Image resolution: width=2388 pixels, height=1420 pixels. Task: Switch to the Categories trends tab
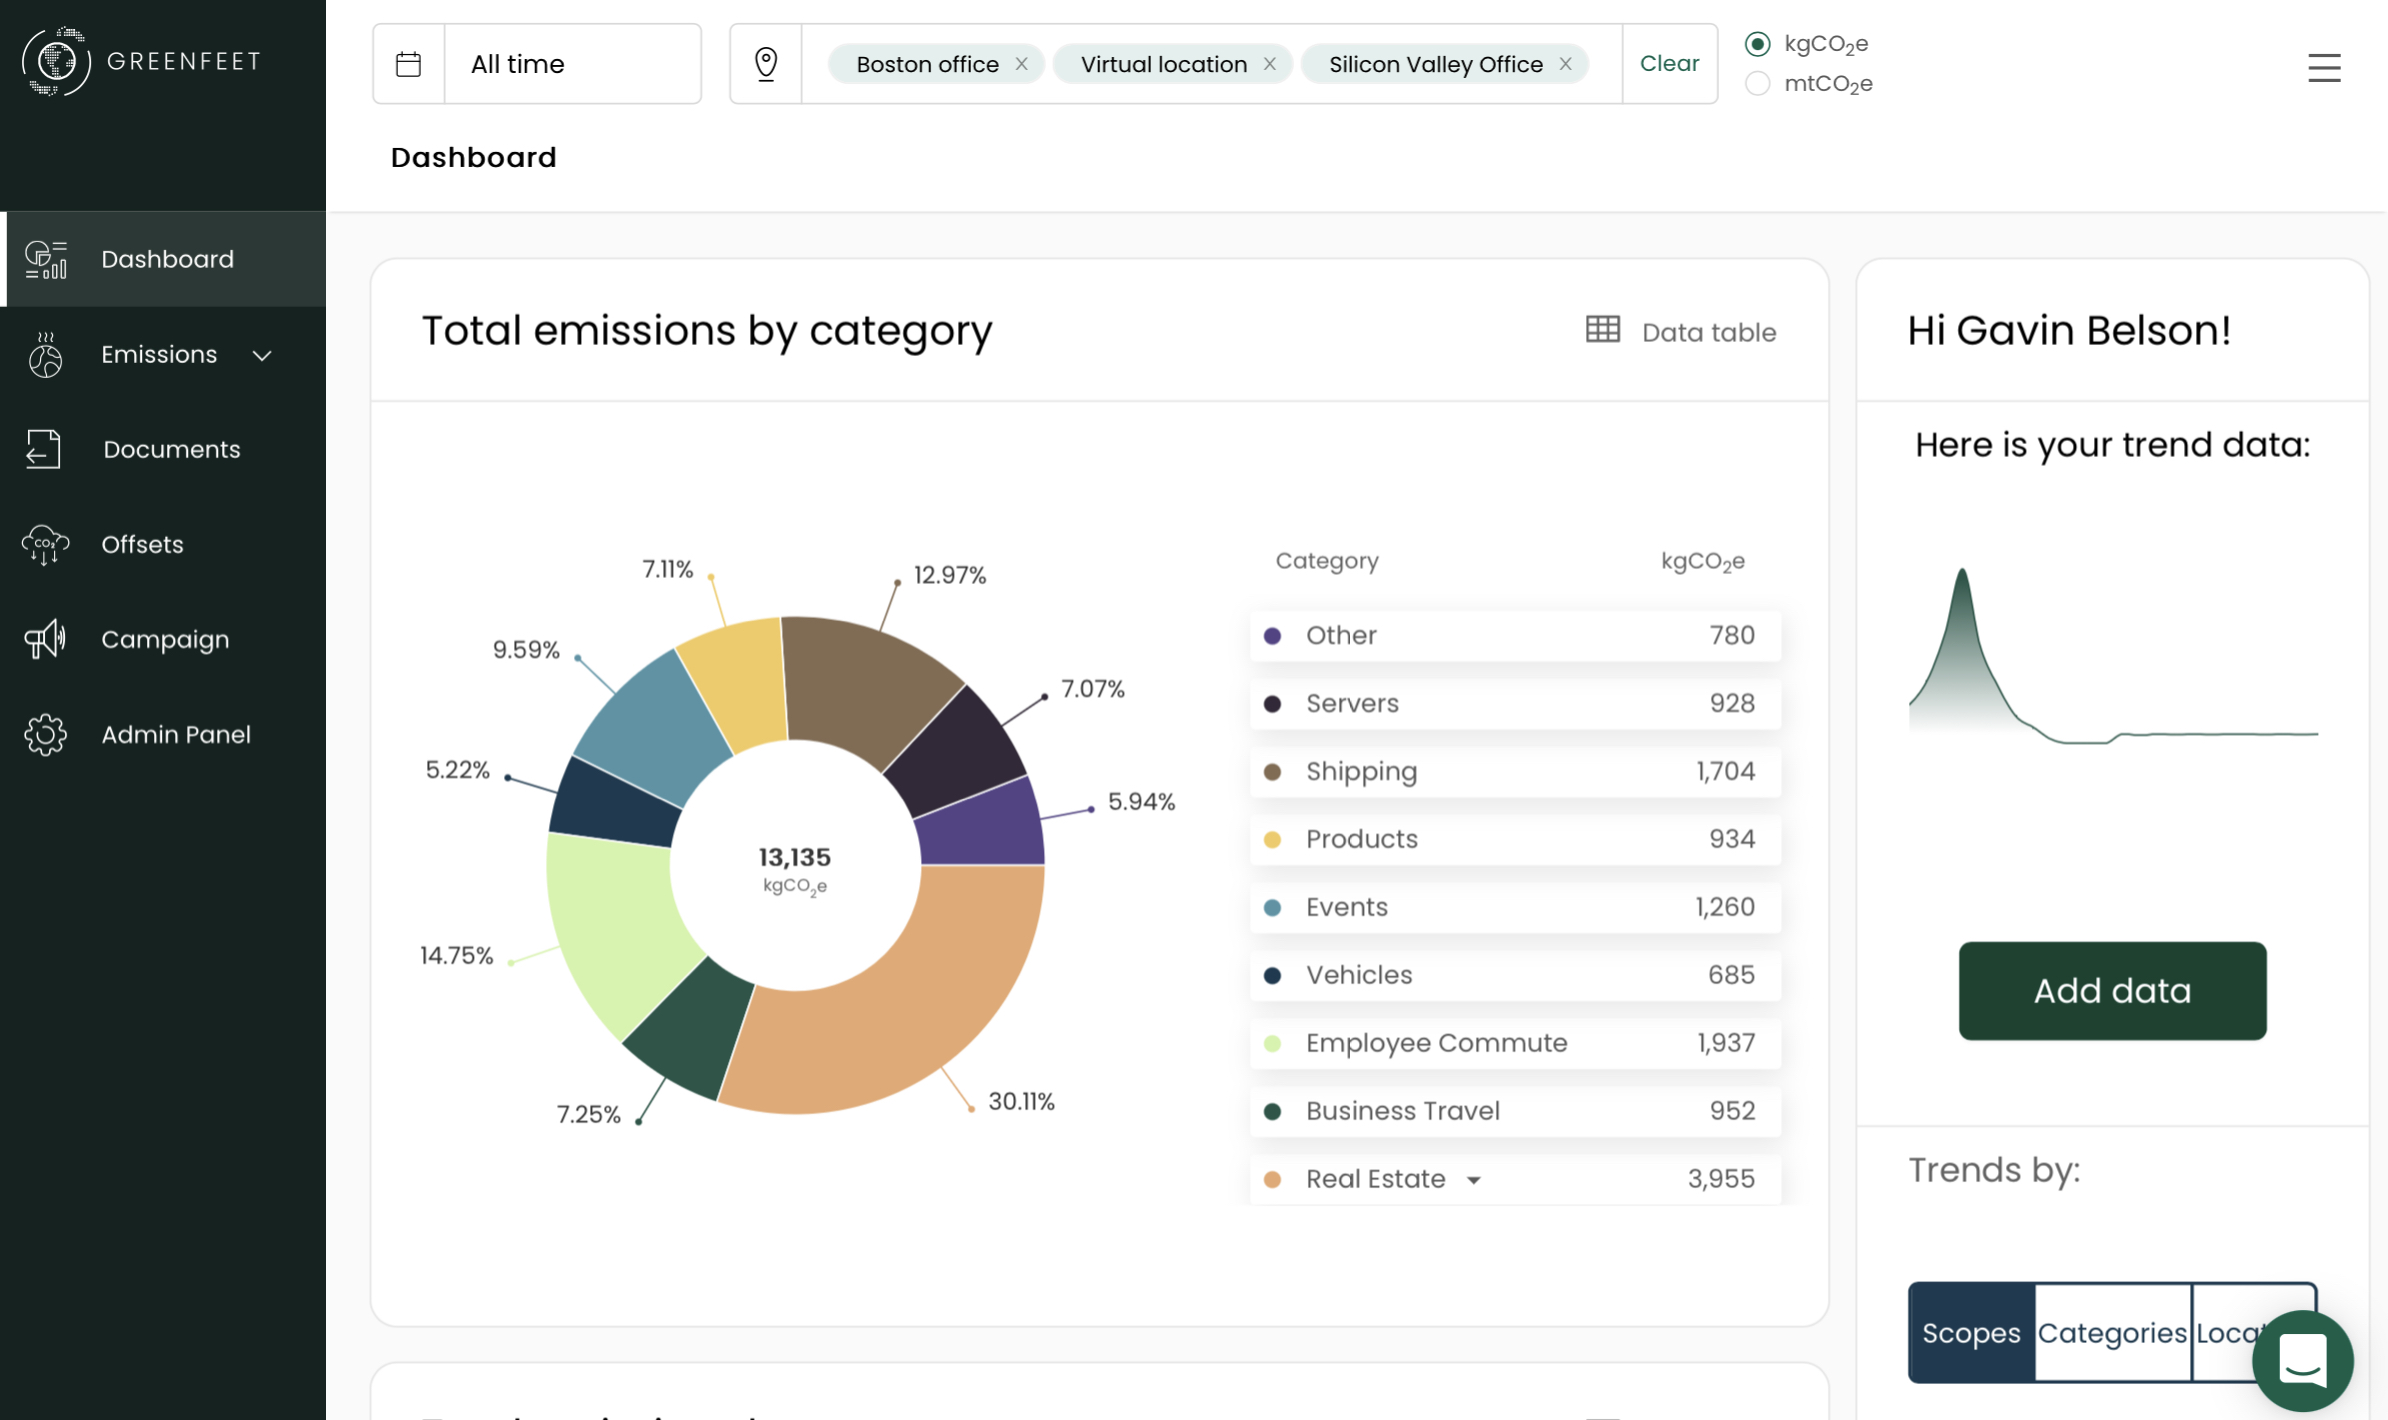point(2112,1332)
